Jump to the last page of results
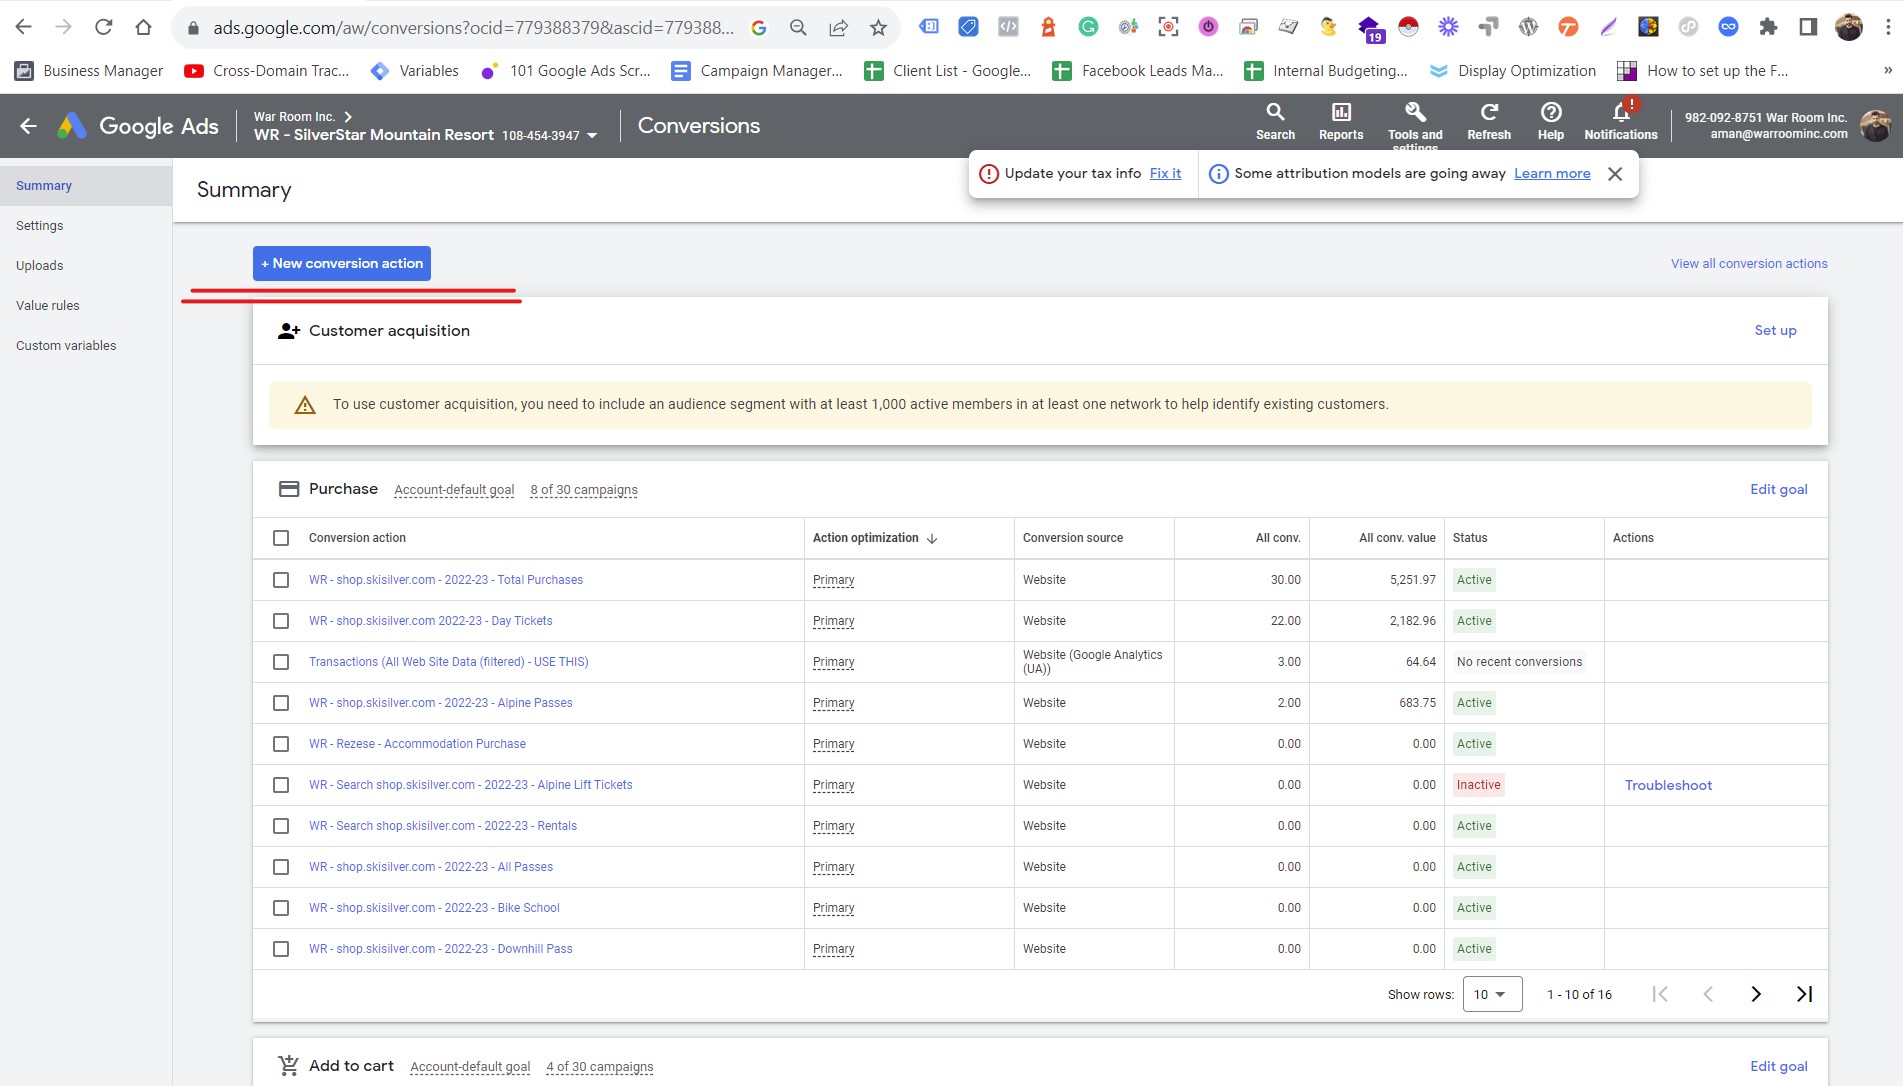Viewport: 1903px width, 1086px height. pos(1804,994)
